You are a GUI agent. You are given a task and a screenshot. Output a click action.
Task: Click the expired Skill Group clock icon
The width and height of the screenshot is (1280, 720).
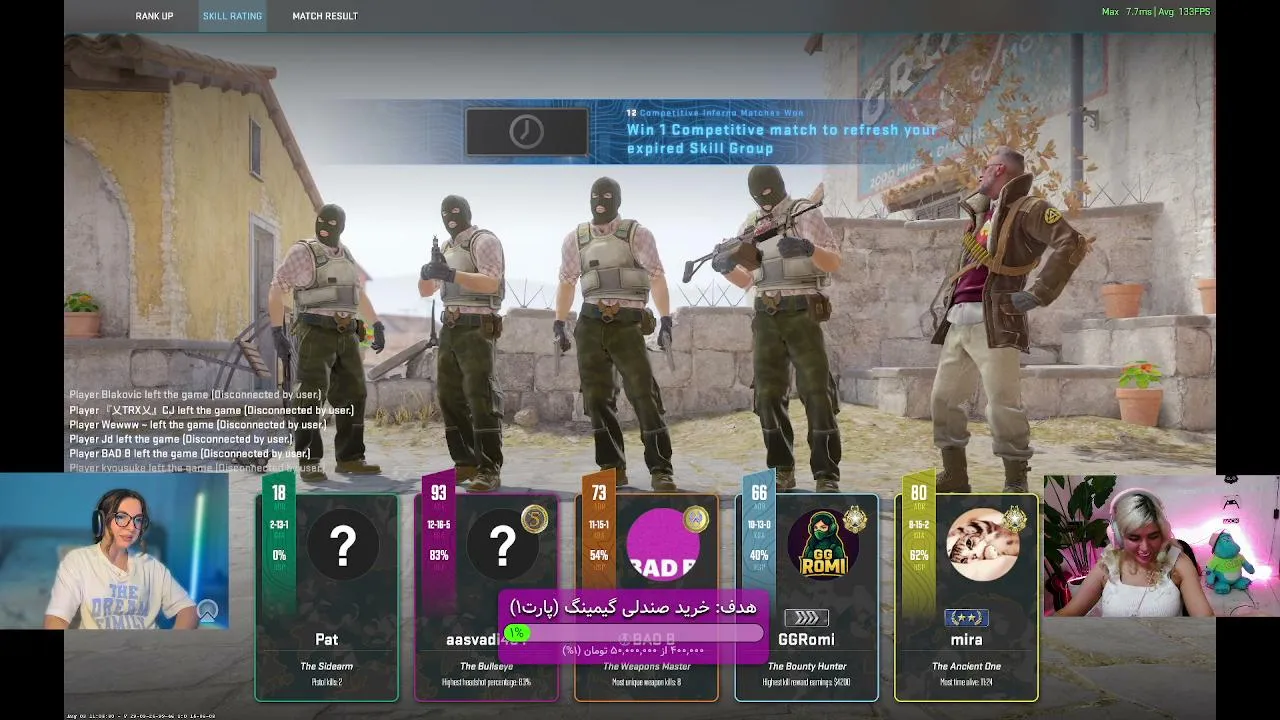click(x=527, y=132)
